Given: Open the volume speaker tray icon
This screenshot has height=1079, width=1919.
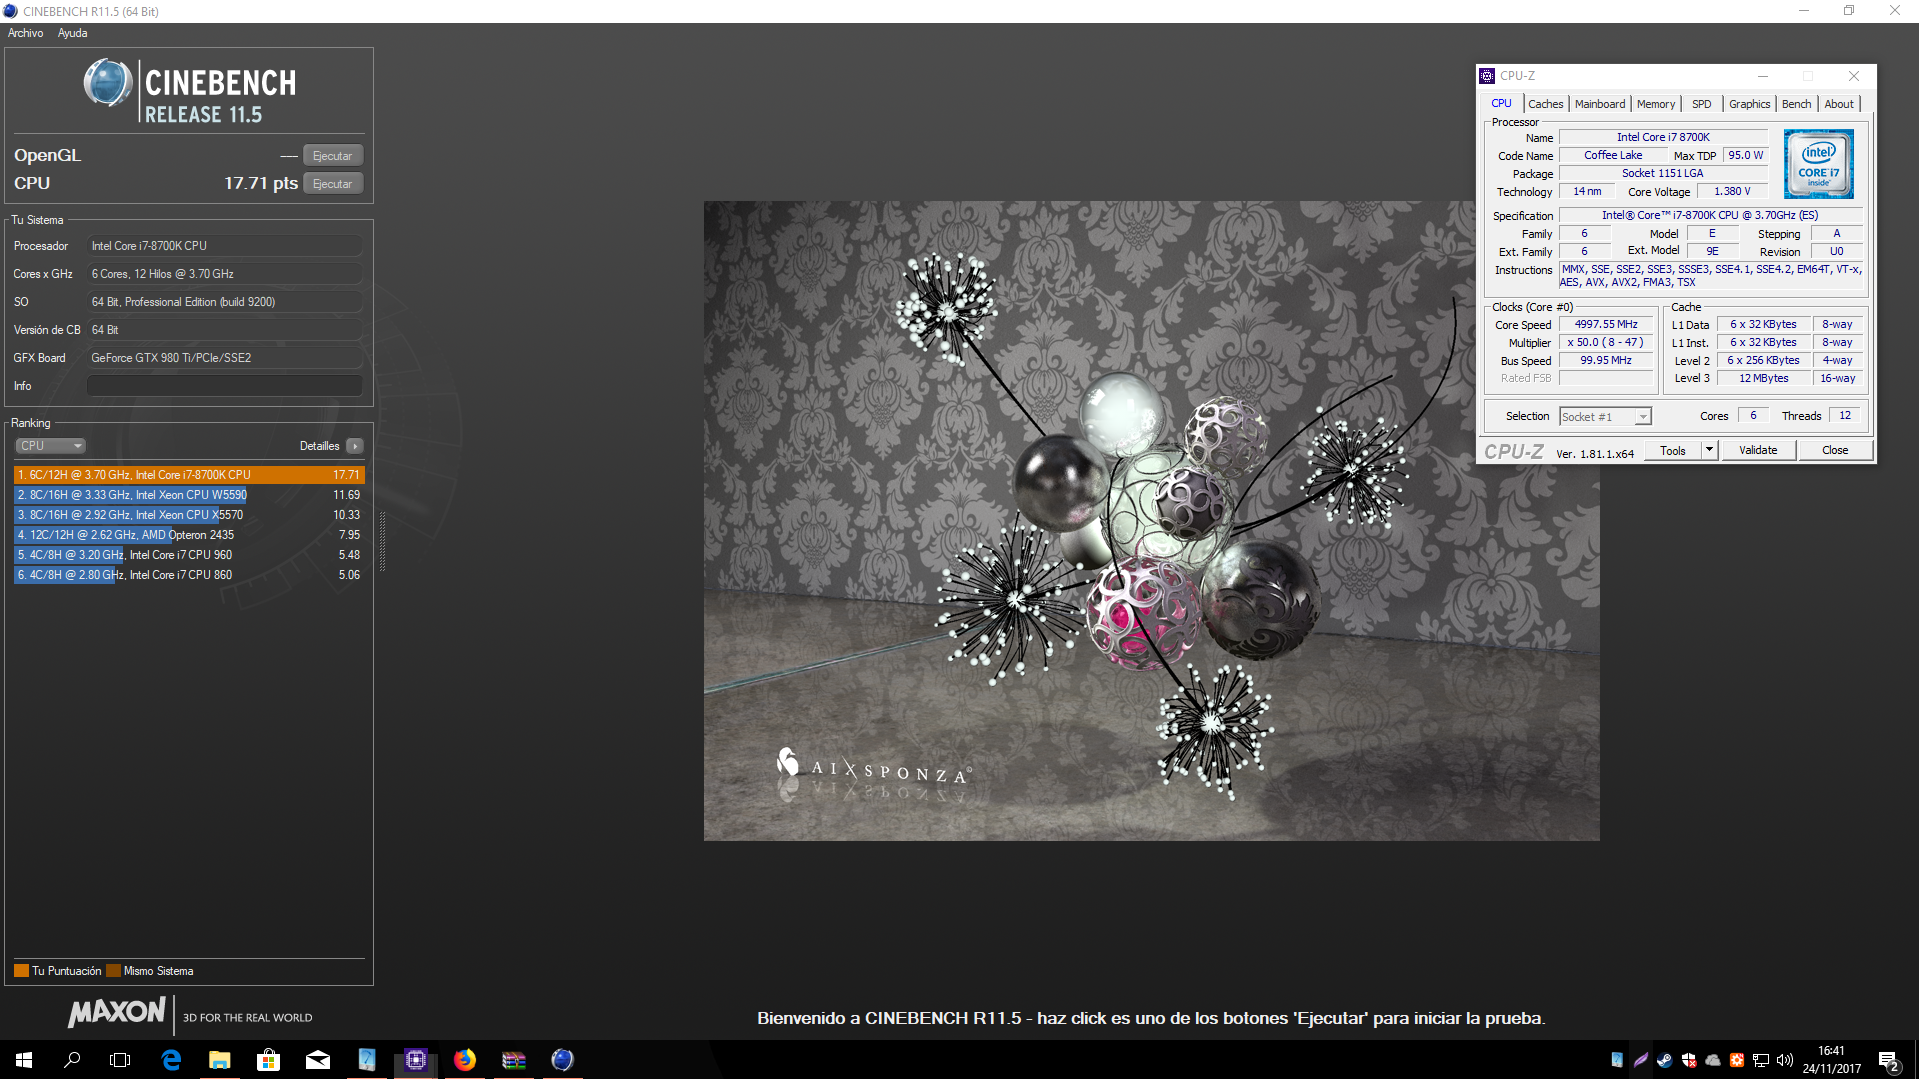Looking at the screenshot, I should click(x=1785, y=1060).
